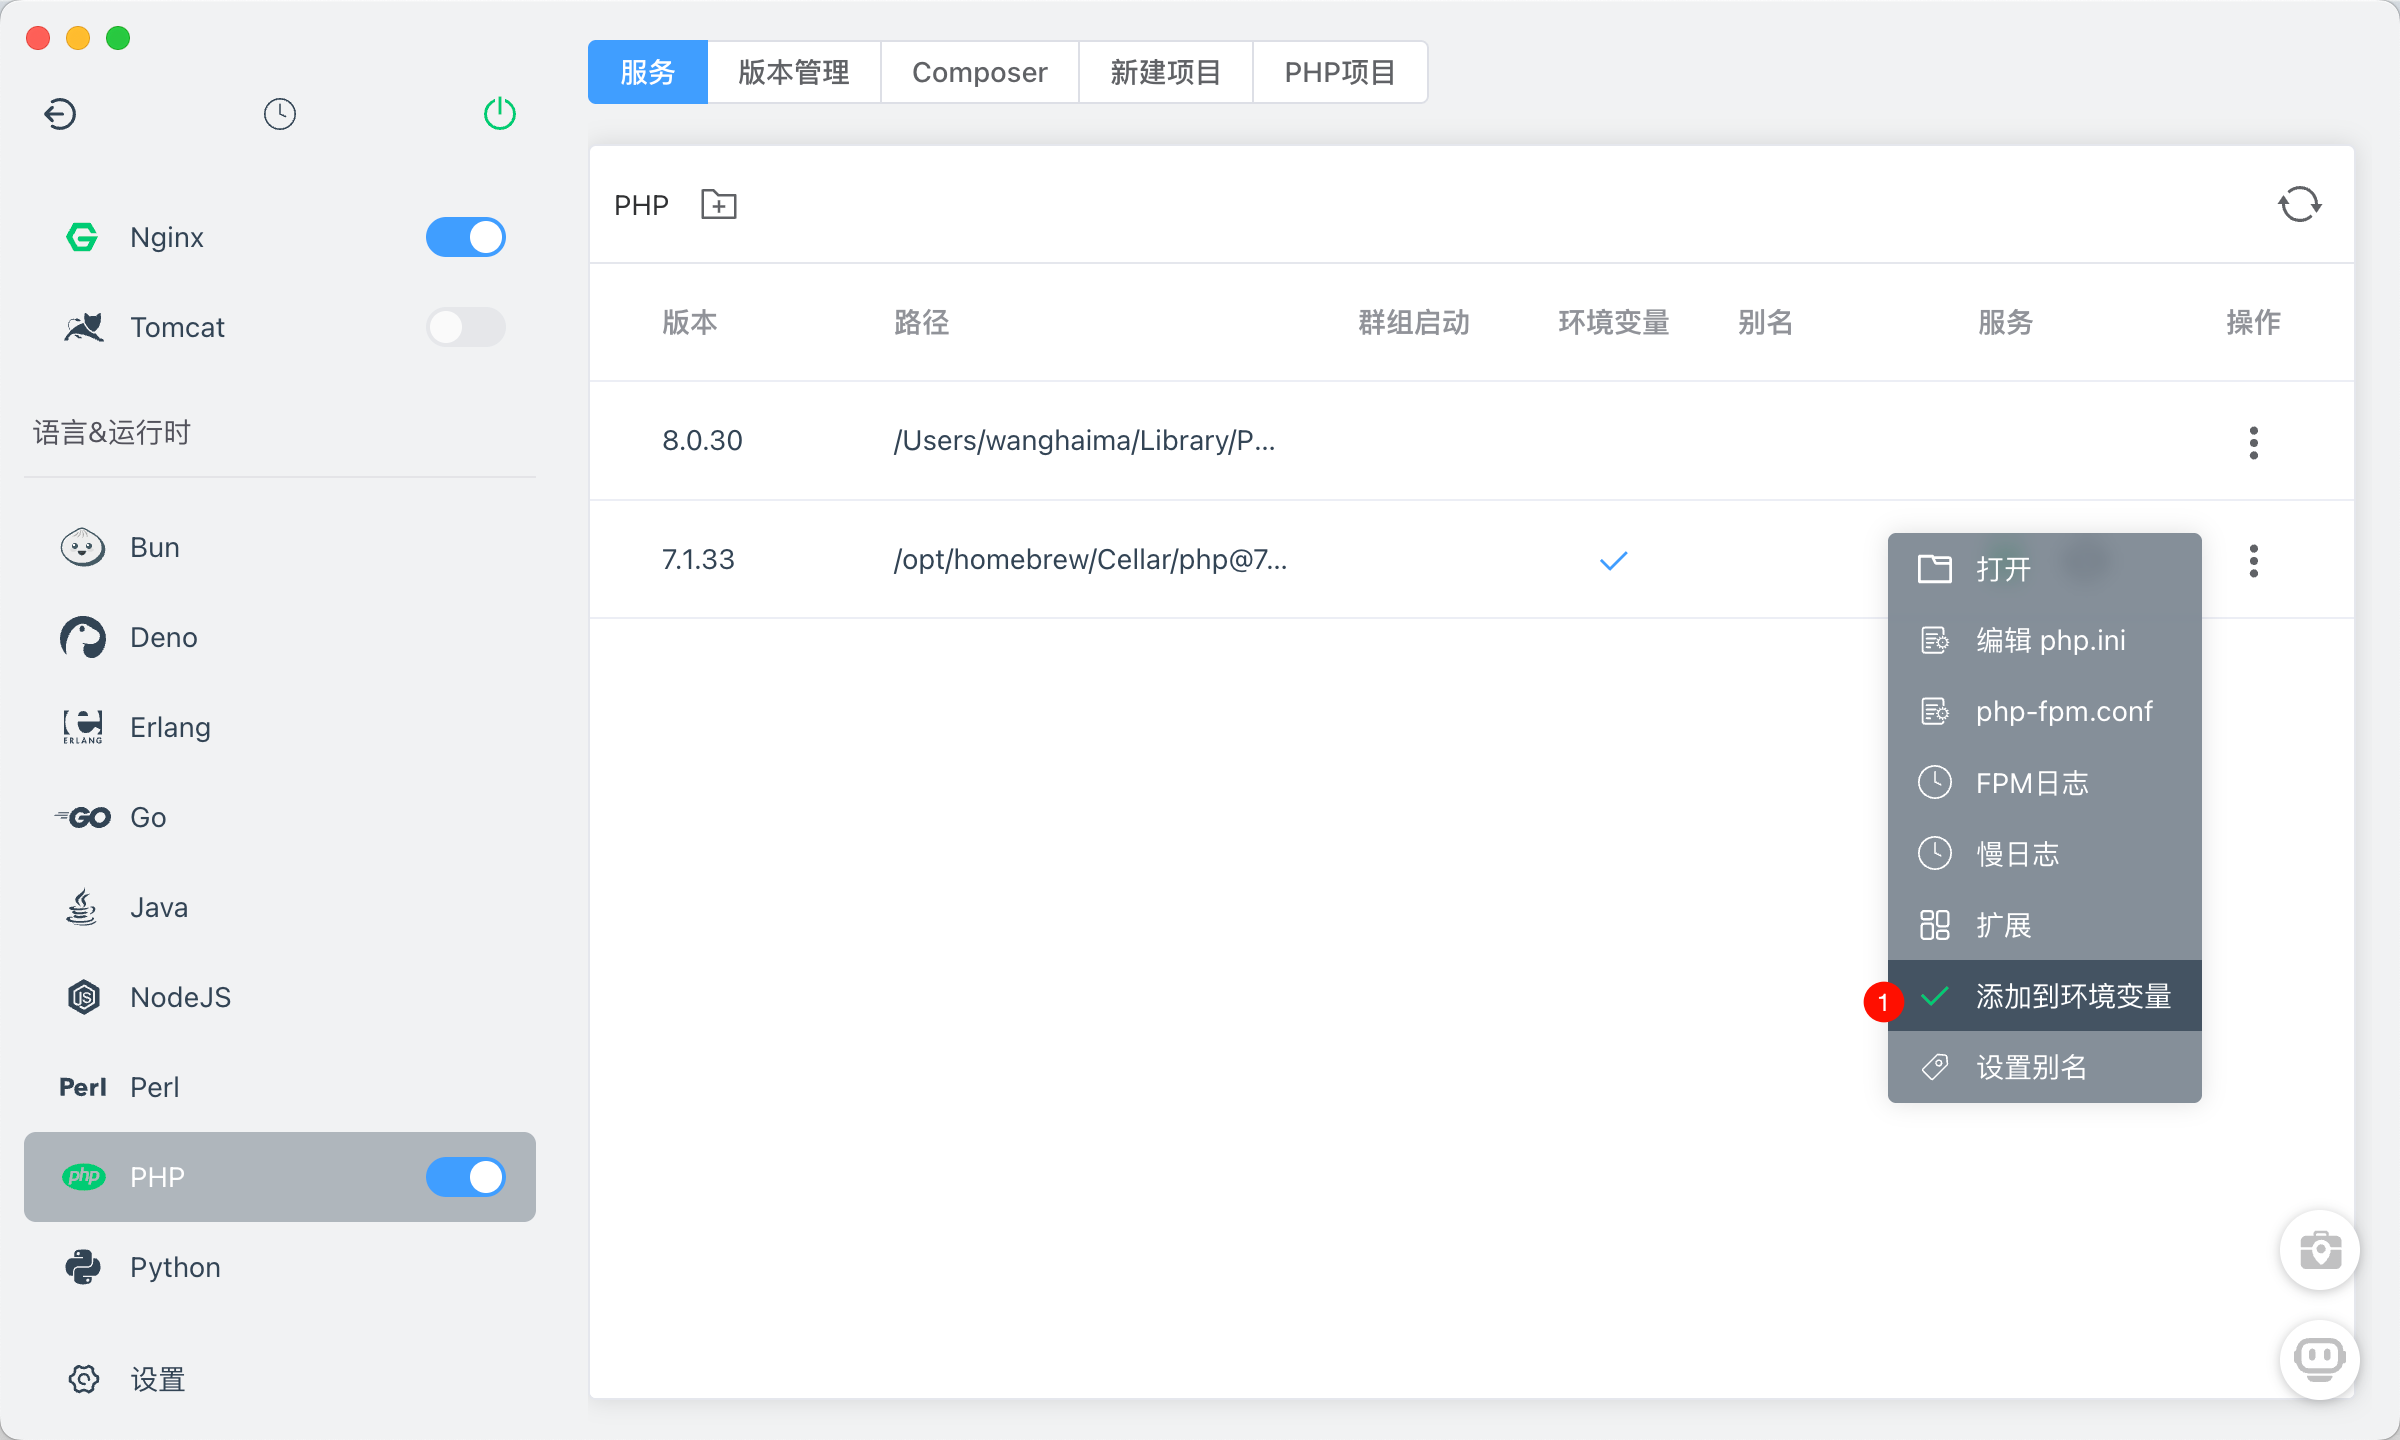Select the Python snake icon

coord(83,1267)
